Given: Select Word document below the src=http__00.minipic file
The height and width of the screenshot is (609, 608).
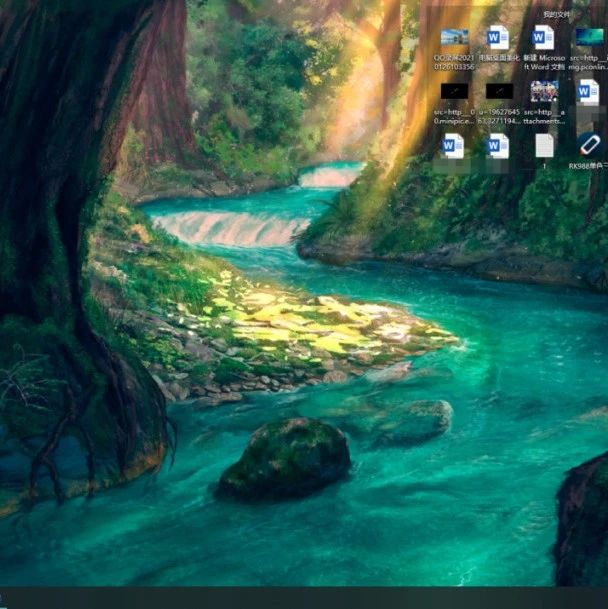Looking at the screenshot, I should point(454,146).
